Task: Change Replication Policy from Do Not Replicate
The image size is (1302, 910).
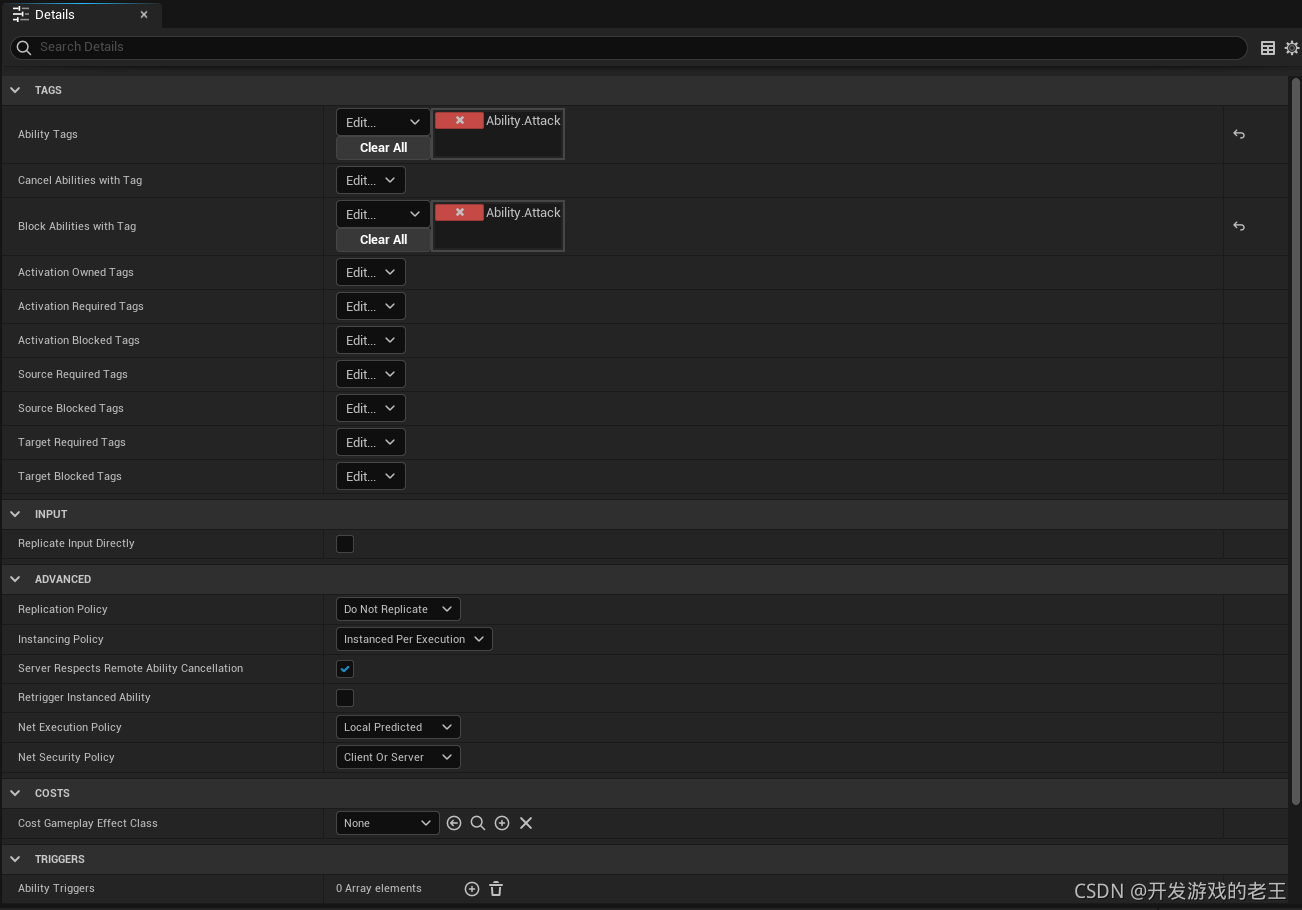Action: pyautogui.click(x=398, y=609)
